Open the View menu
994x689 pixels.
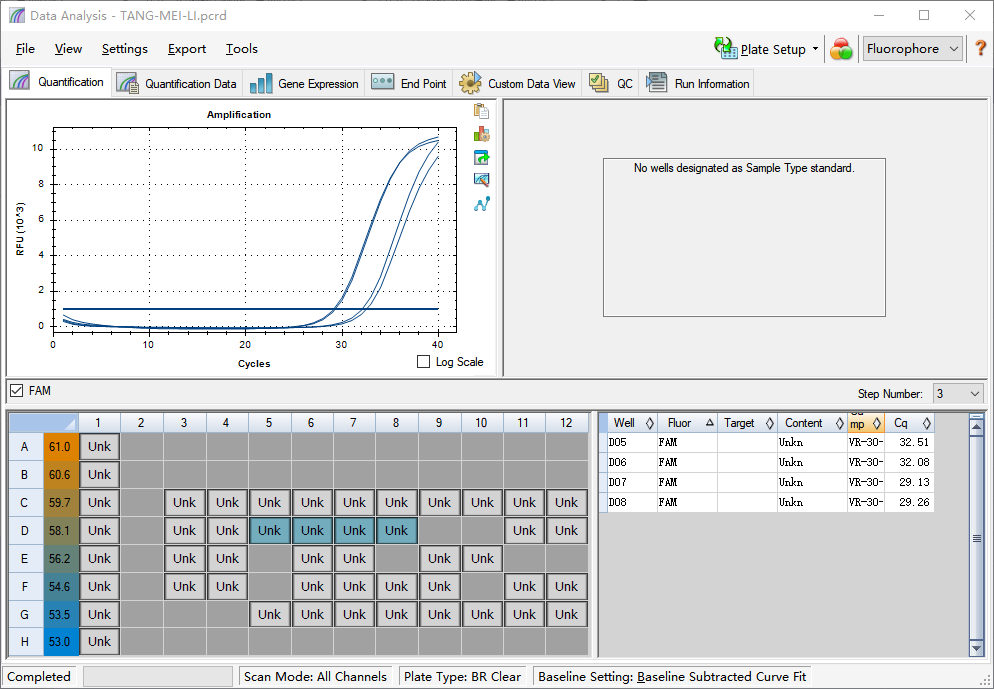[x=68, y=49]
